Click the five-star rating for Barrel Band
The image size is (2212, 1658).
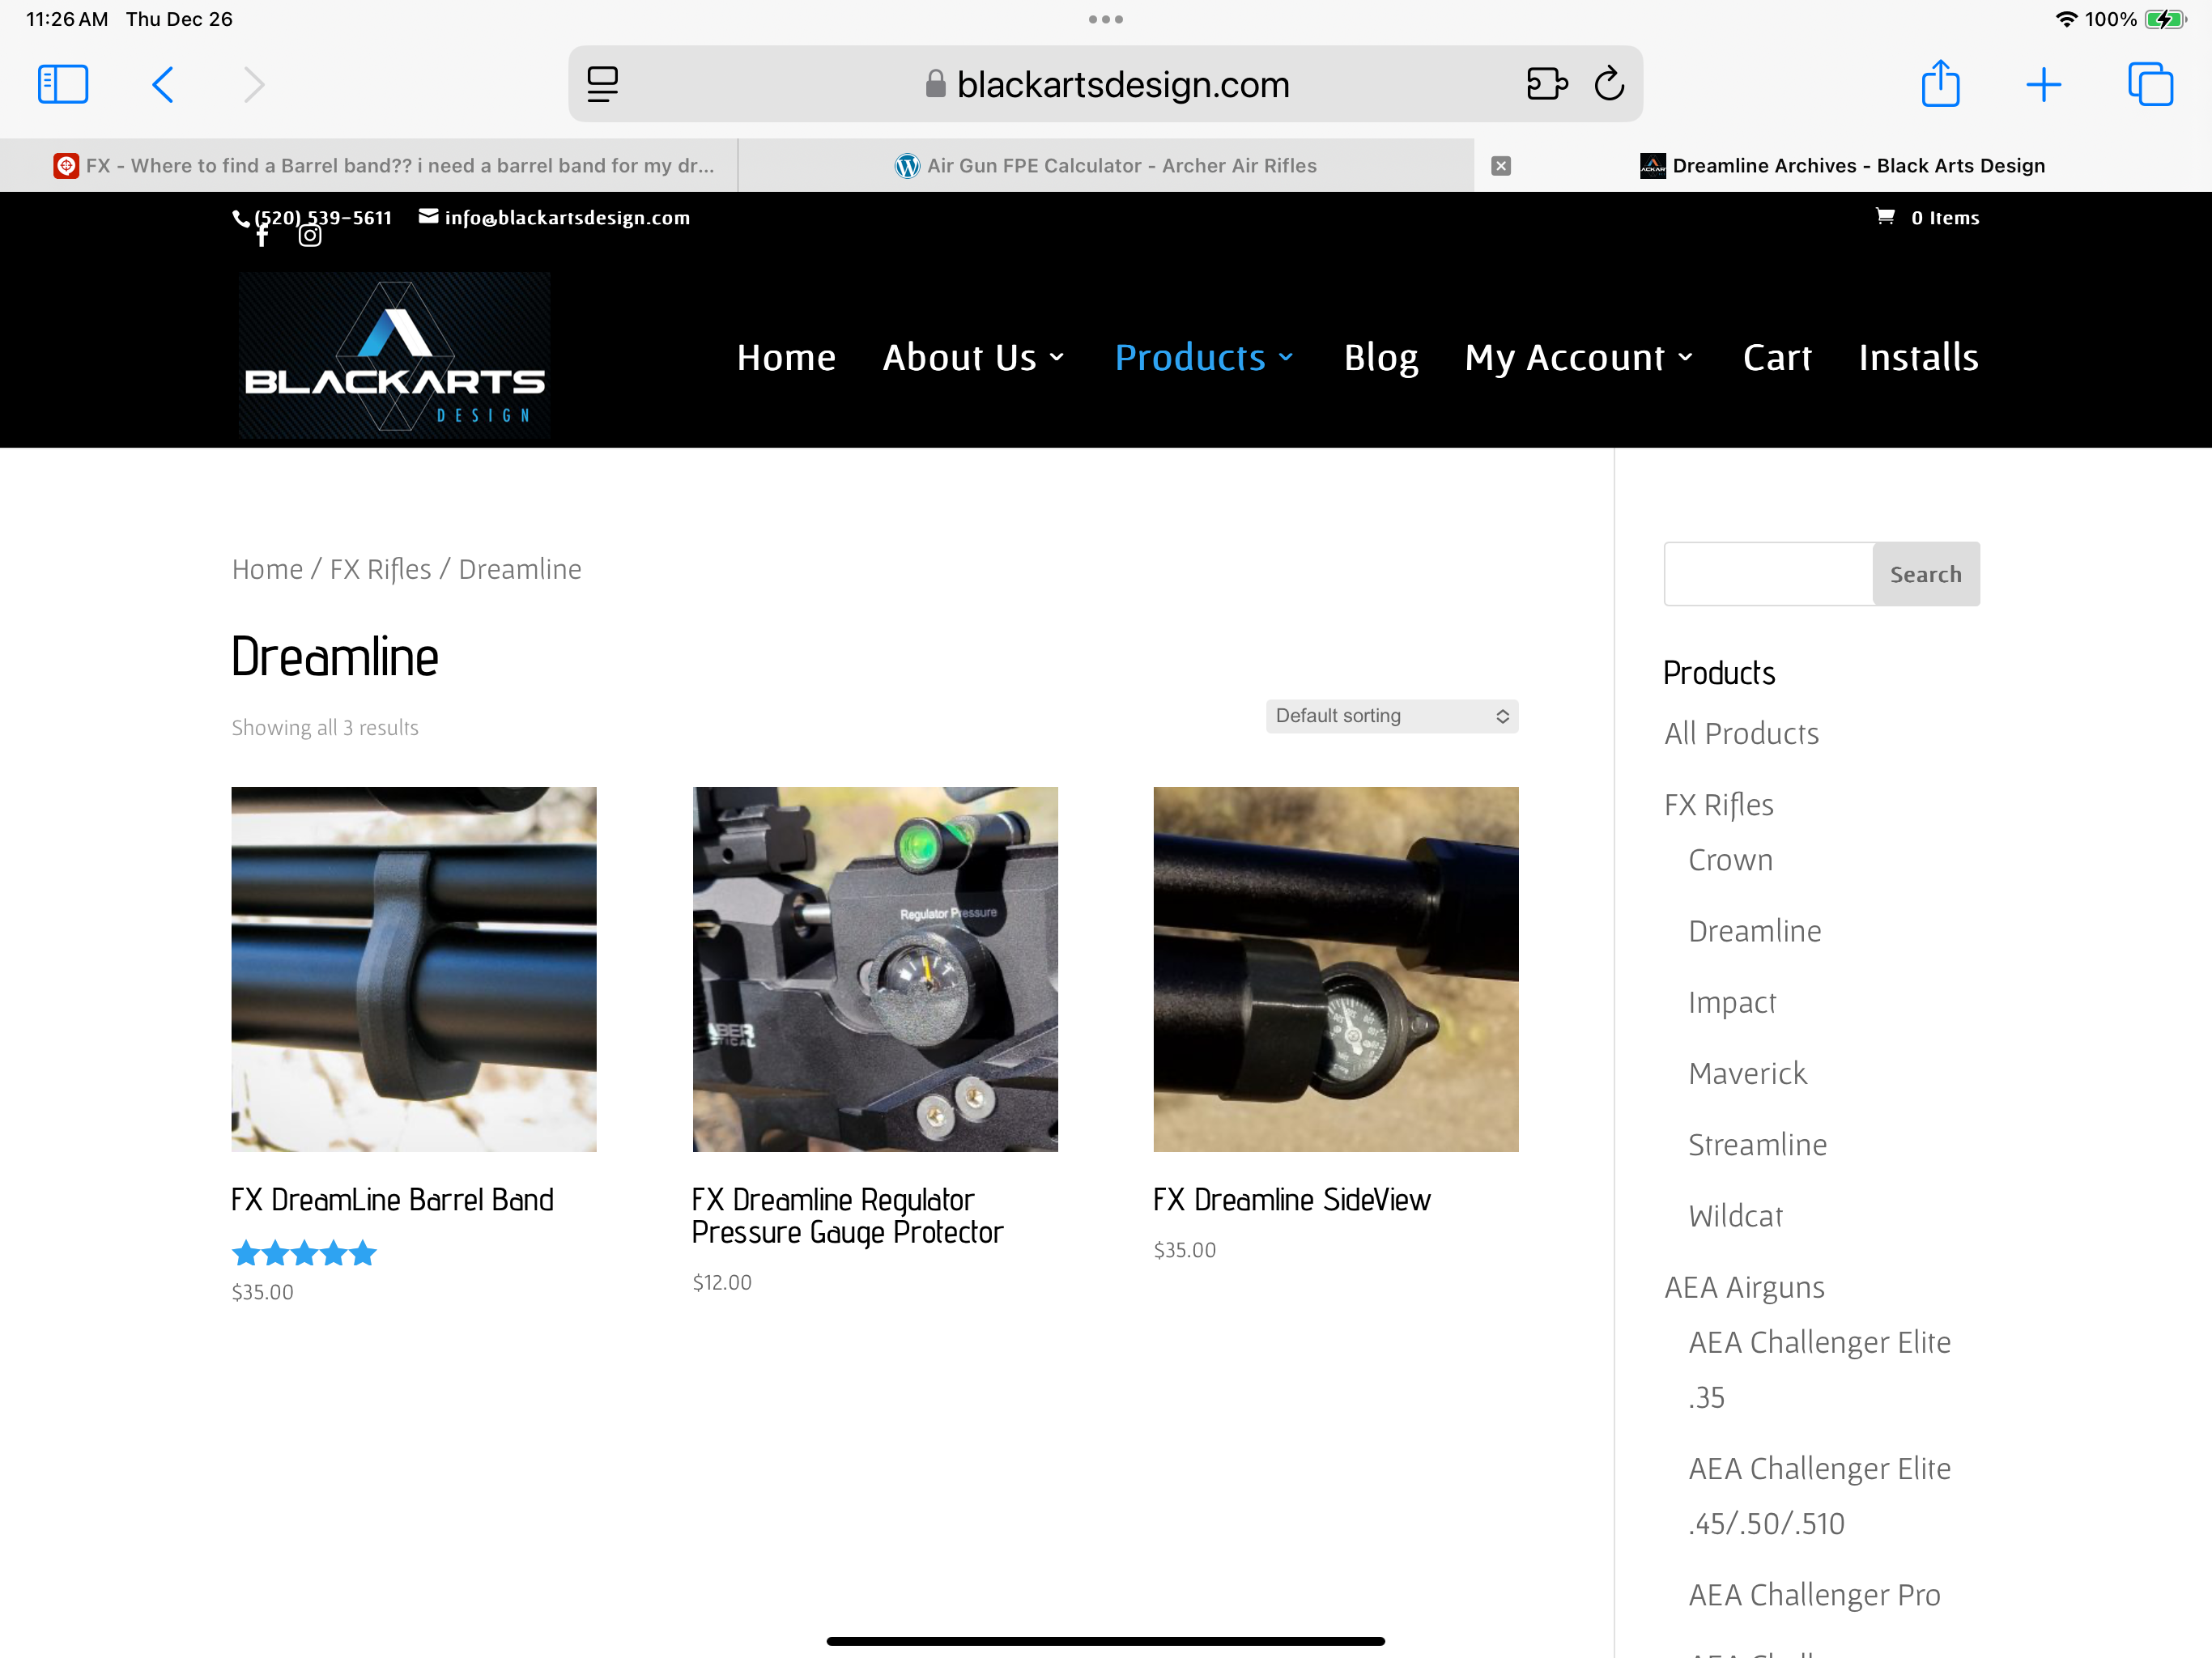pos(304,1253)
